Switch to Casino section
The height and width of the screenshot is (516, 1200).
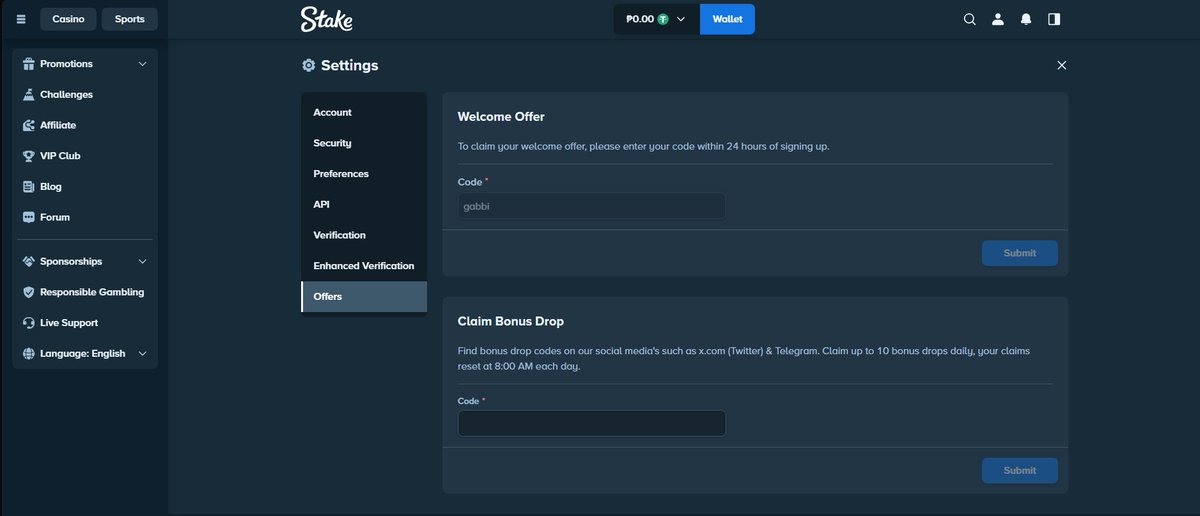(x=68, y=19)
